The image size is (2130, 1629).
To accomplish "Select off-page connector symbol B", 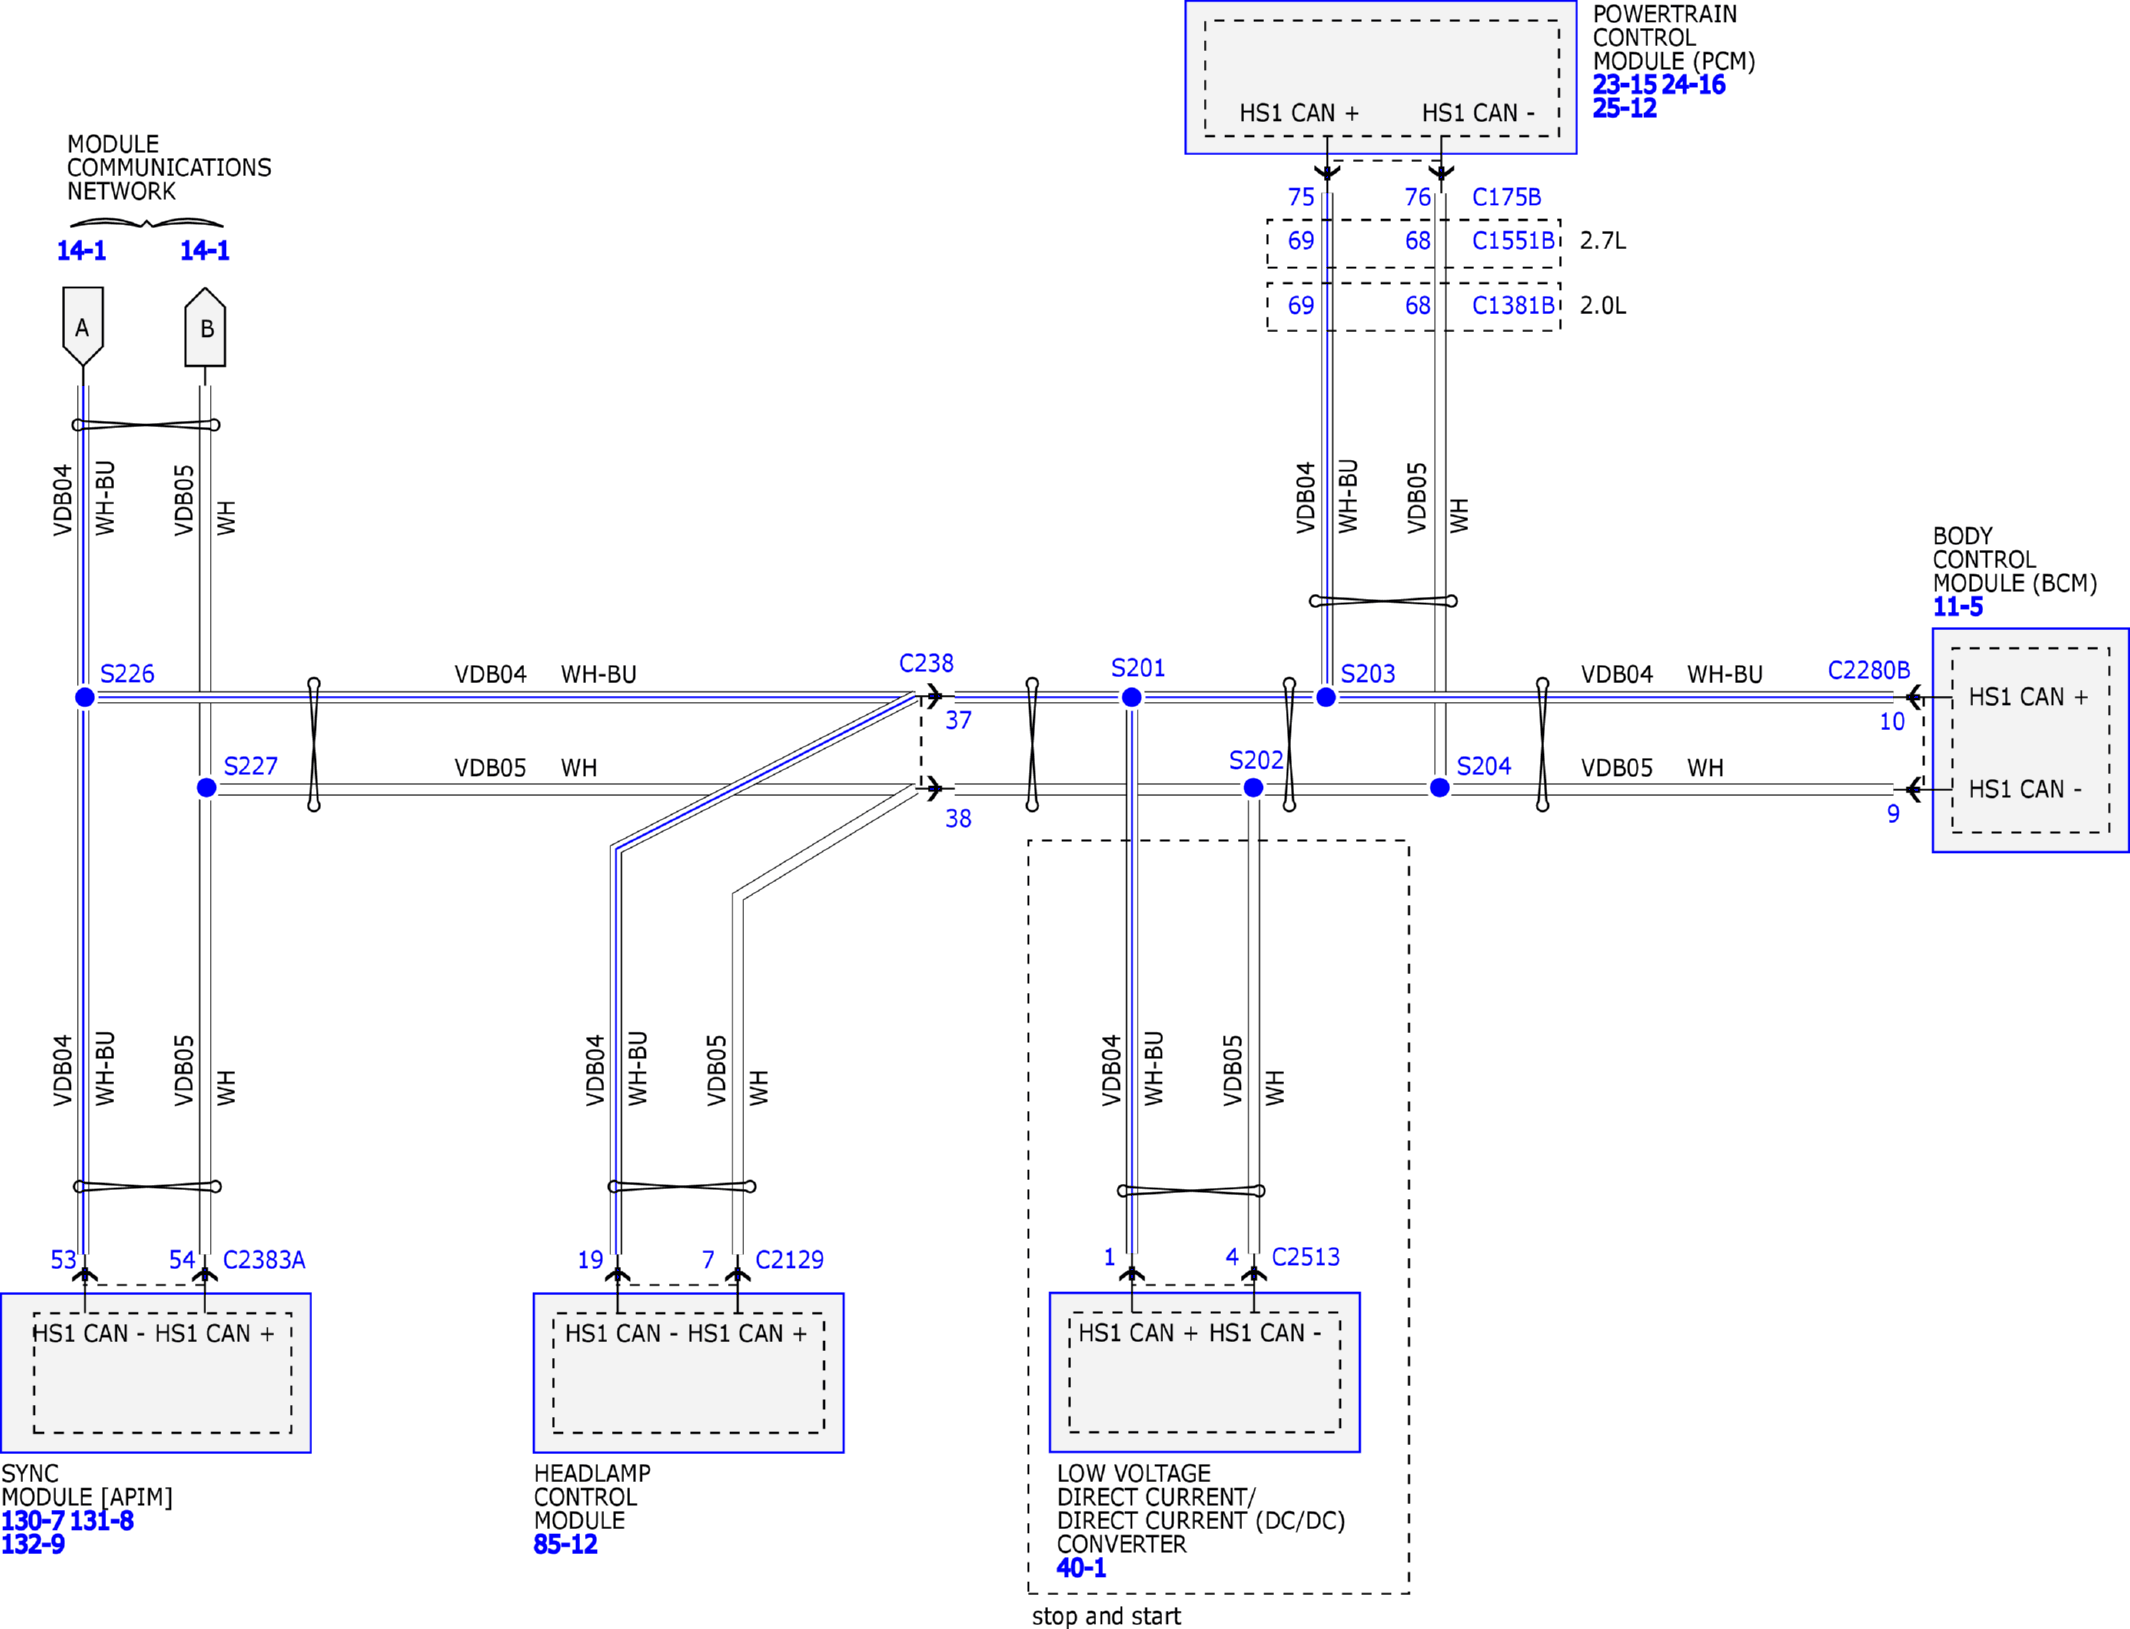I will tap(205, 327).
